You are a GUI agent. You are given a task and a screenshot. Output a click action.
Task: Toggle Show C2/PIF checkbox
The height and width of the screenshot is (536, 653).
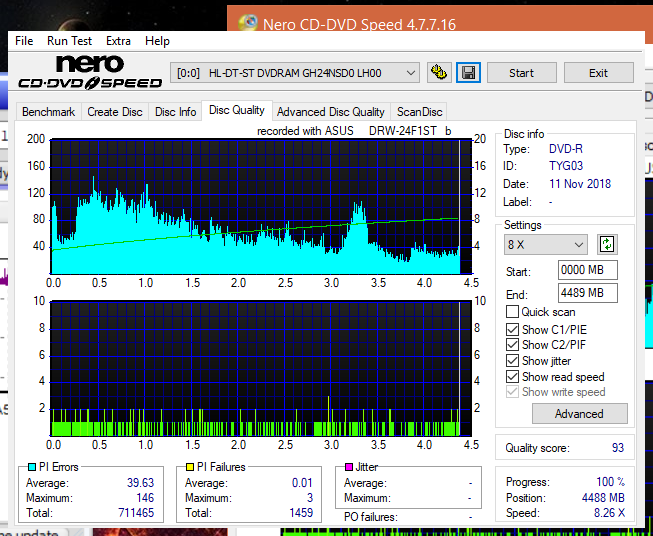512,345
